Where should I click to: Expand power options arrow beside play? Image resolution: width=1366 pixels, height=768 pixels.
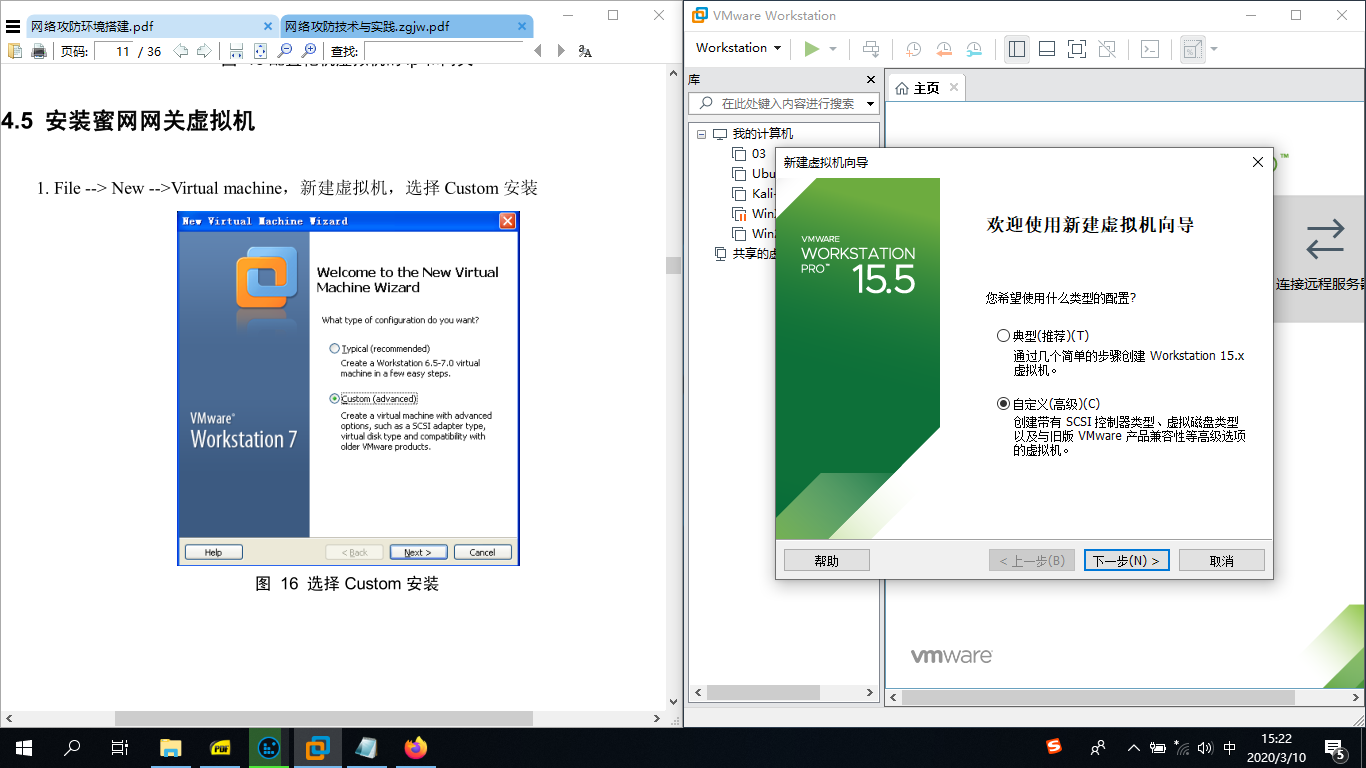[x=833, y=48]
